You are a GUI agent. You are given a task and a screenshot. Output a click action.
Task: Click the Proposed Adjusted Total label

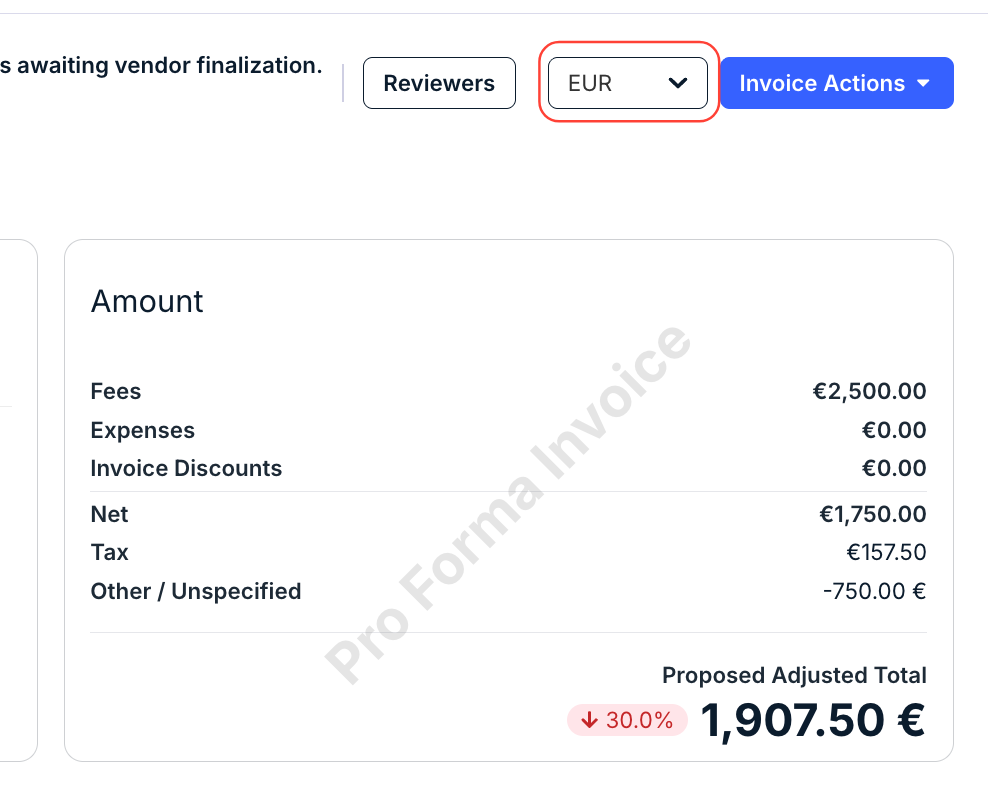[794, 676]
